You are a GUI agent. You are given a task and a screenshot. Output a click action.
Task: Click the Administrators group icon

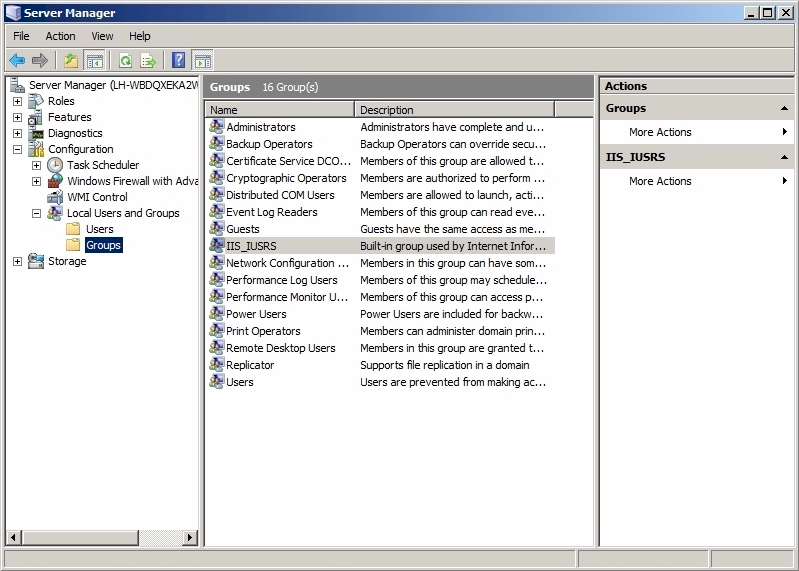point(217,126)
